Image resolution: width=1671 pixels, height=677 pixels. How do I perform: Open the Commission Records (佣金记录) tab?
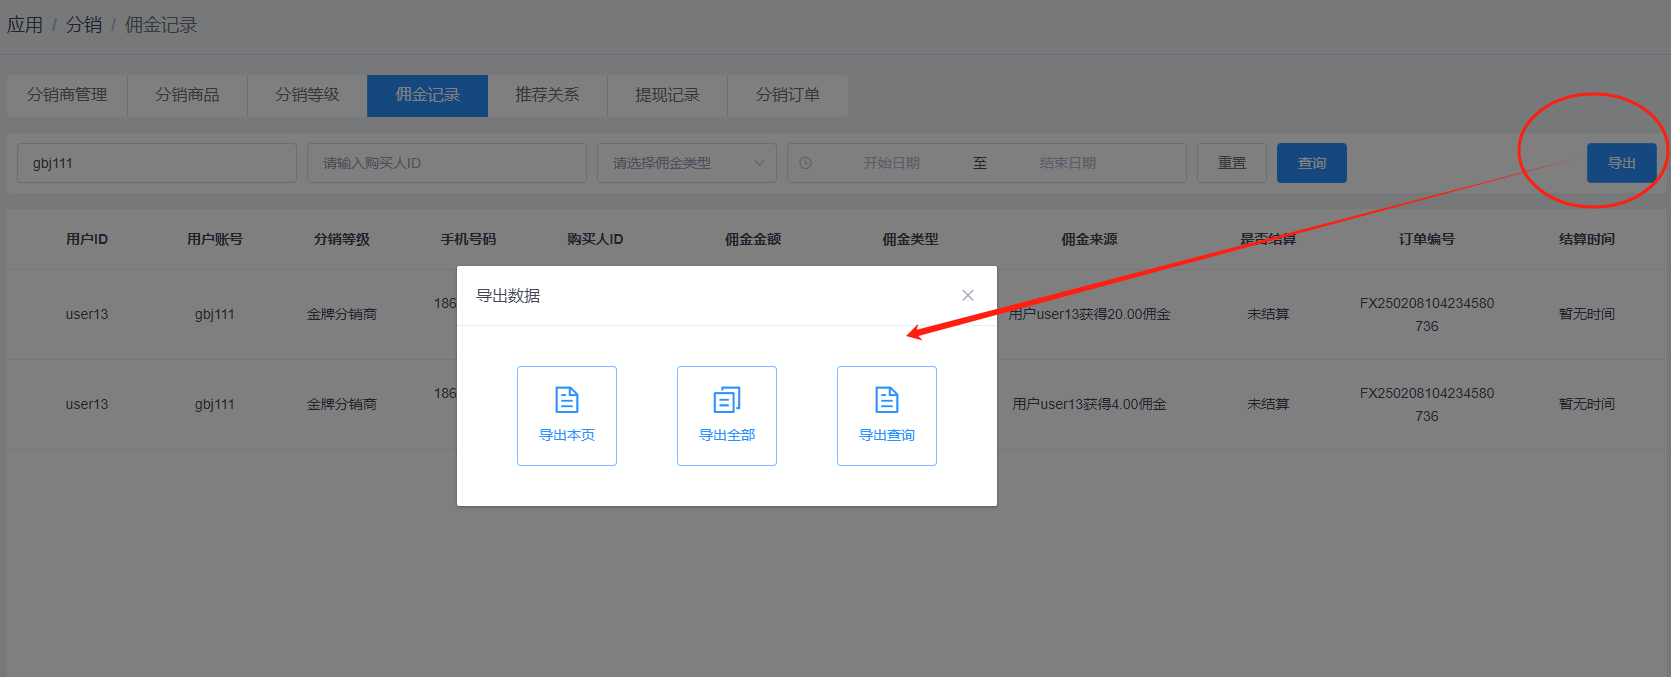tap(427, 95)
